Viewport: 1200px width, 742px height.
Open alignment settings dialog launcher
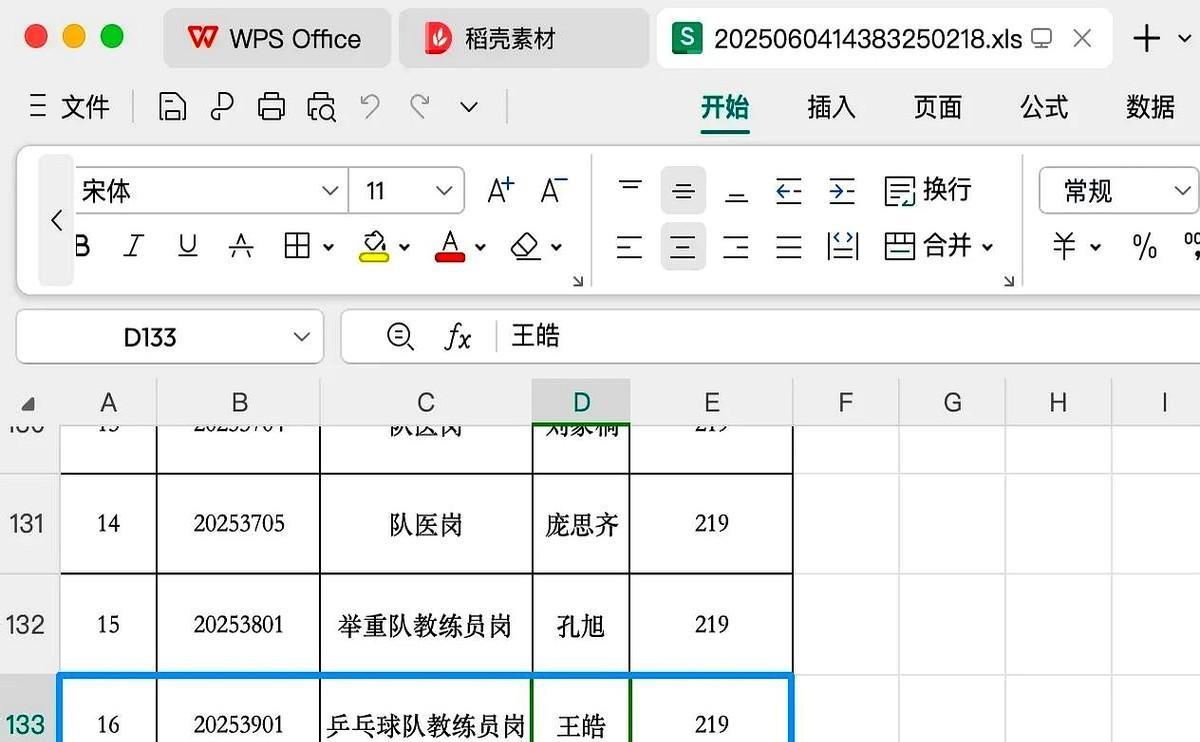pos(1009,283)
